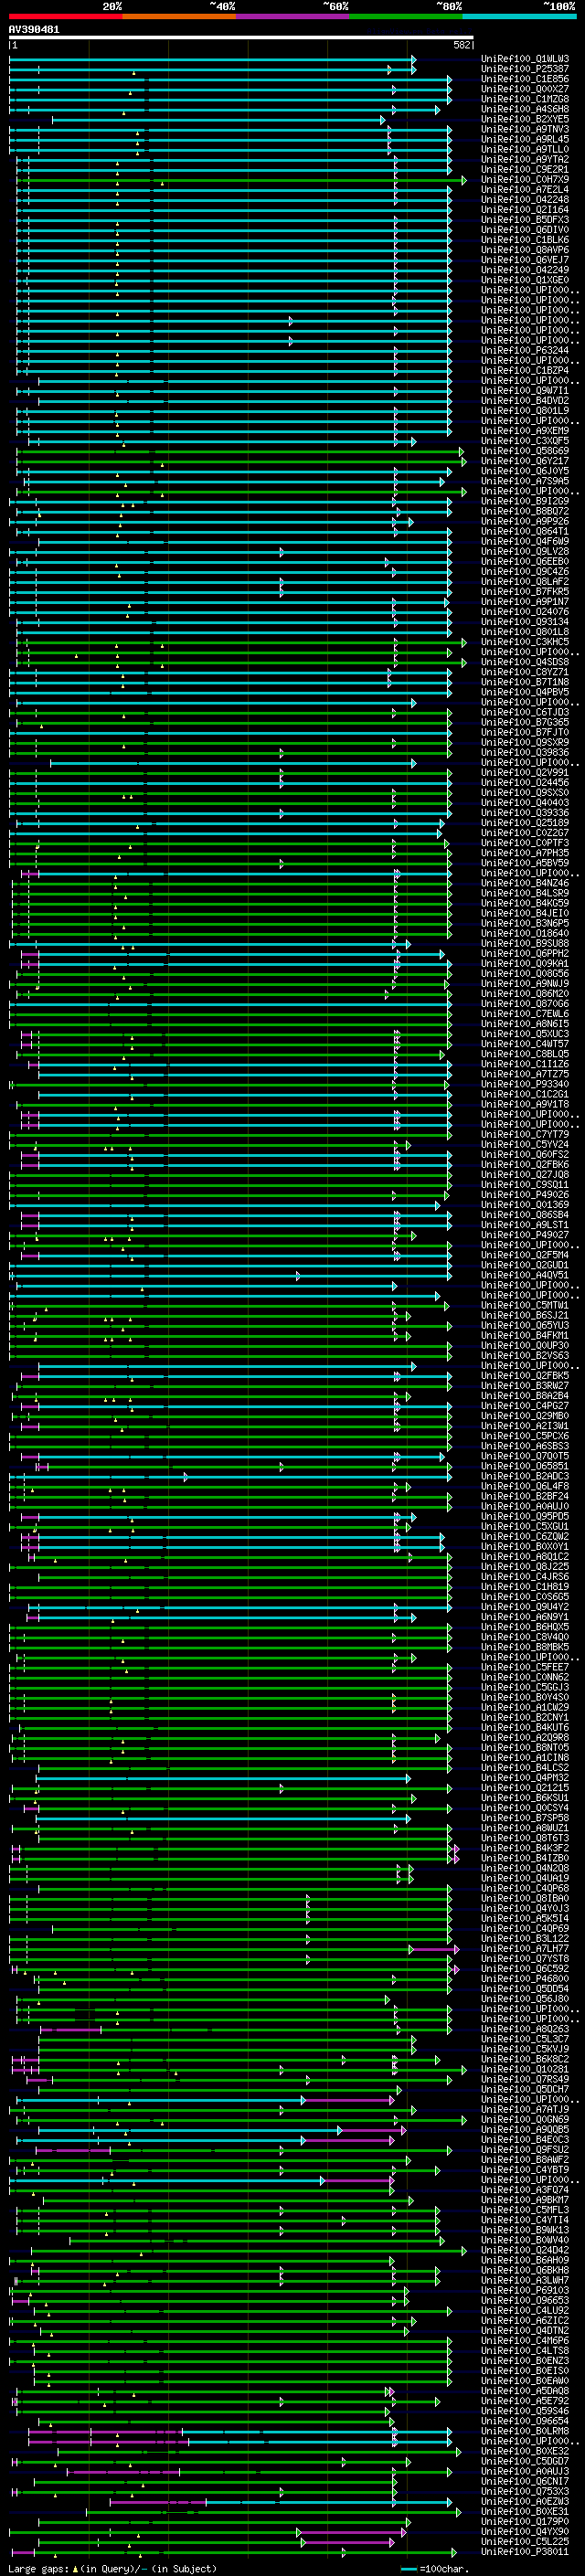Open the UniRef100_O24456 hit label

click(525, 782)
